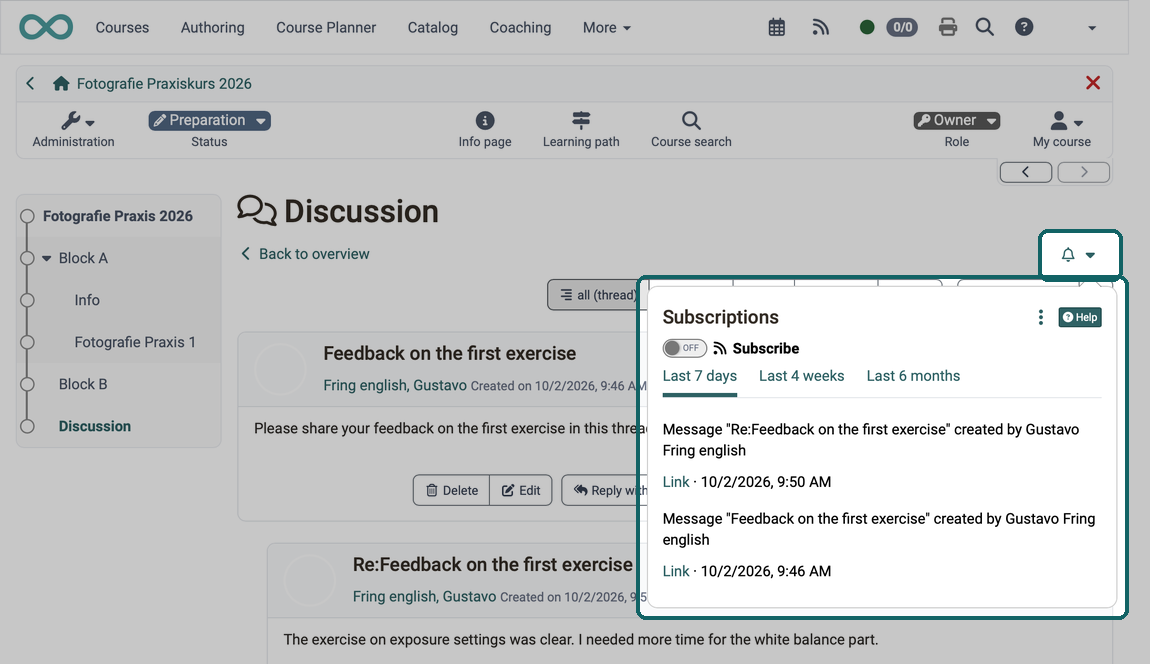This screenshot has height=664, width=1150.
Task: Select the Last 7 days tab
Action: 700,376
